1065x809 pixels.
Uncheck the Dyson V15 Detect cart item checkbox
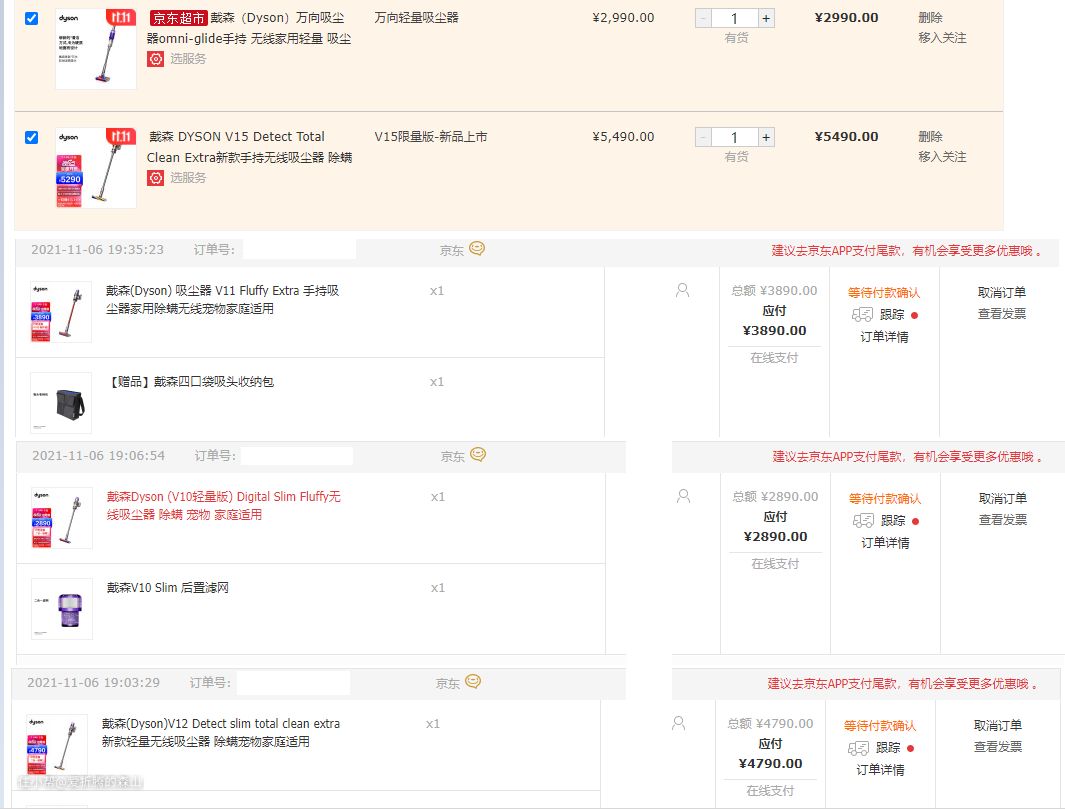coord(31,137)
